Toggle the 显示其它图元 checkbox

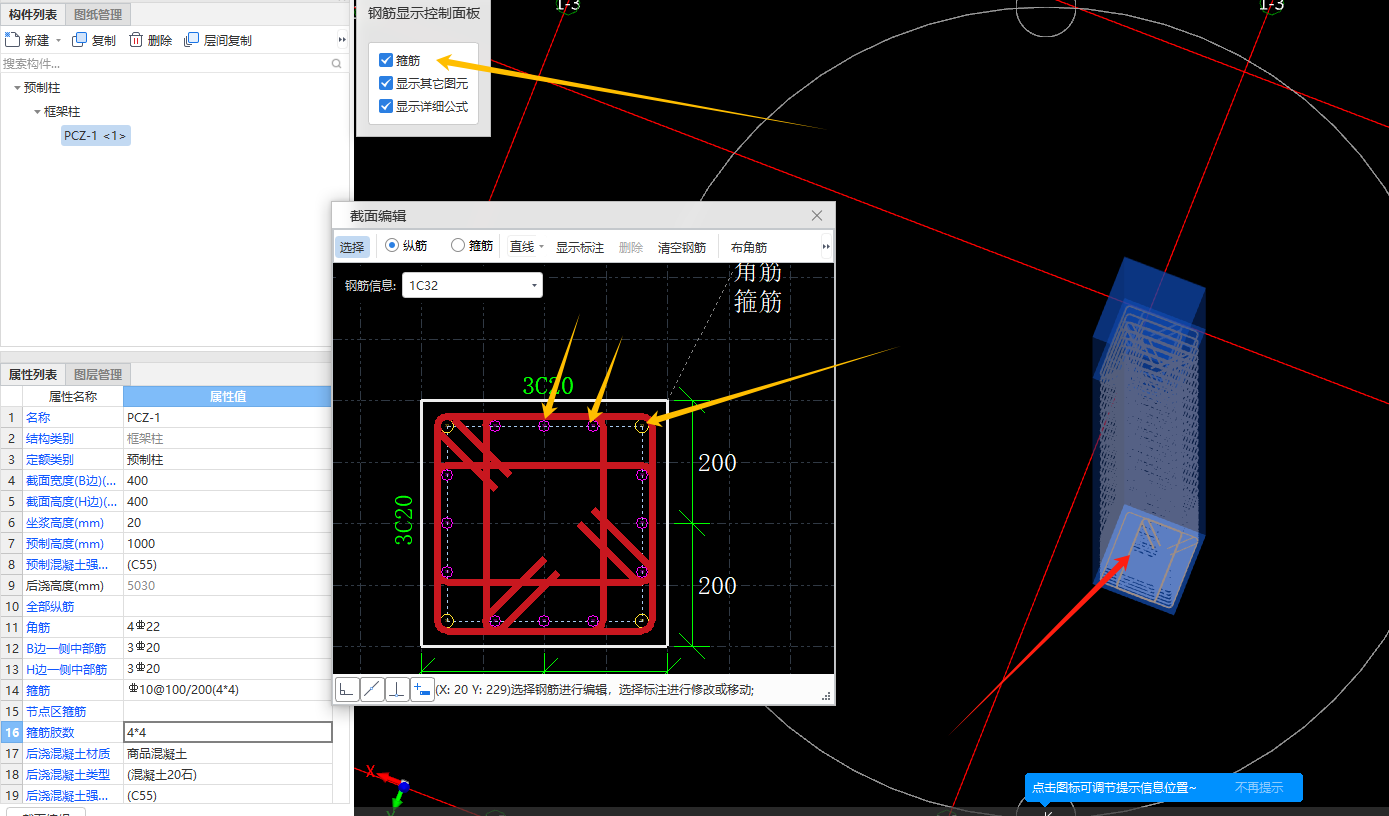pos(386,83)
